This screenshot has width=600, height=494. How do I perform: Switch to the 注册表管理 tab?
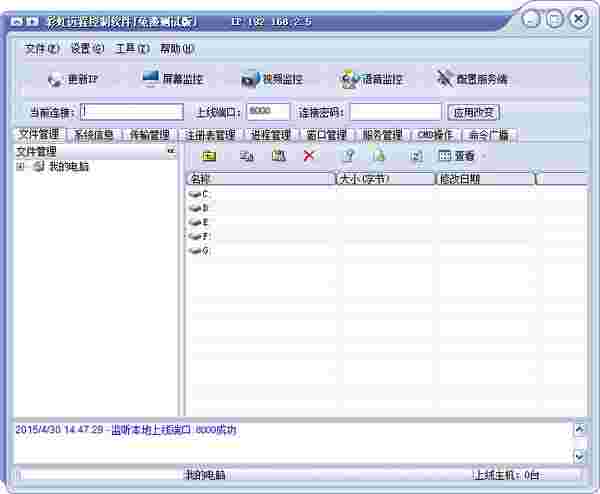210,135
